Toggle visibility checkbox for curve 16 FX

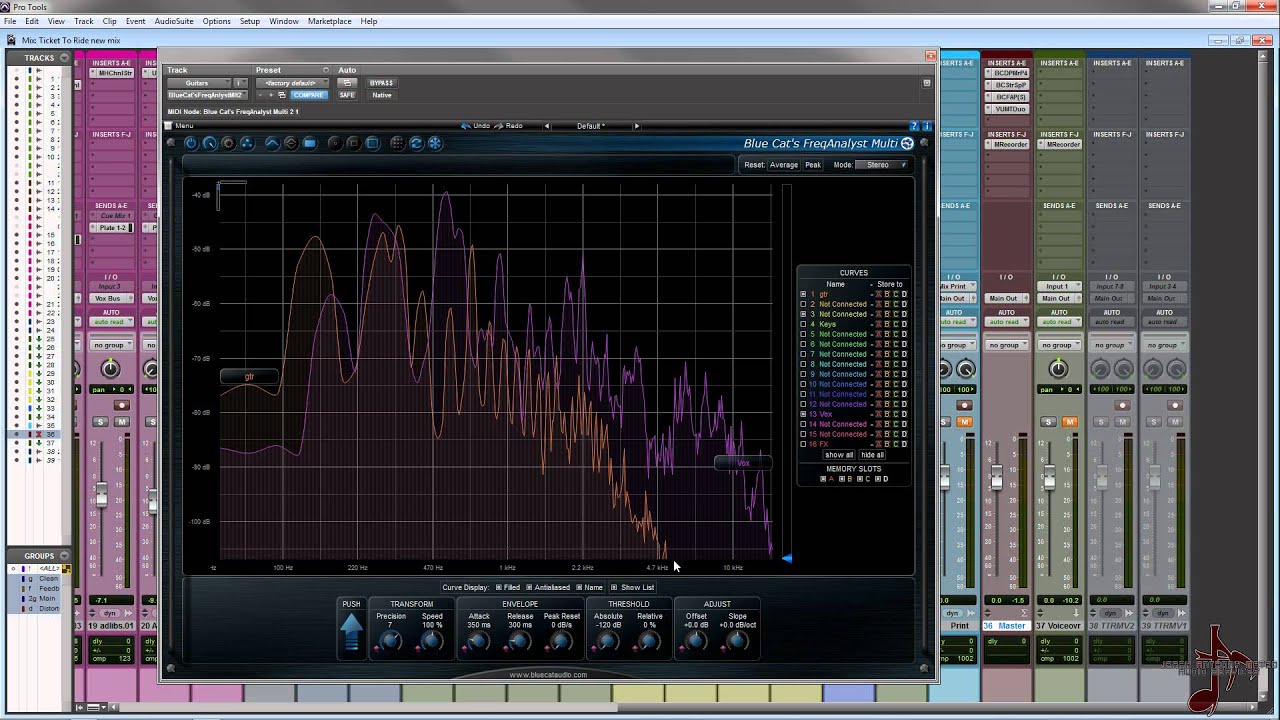(x=803, y=444)
